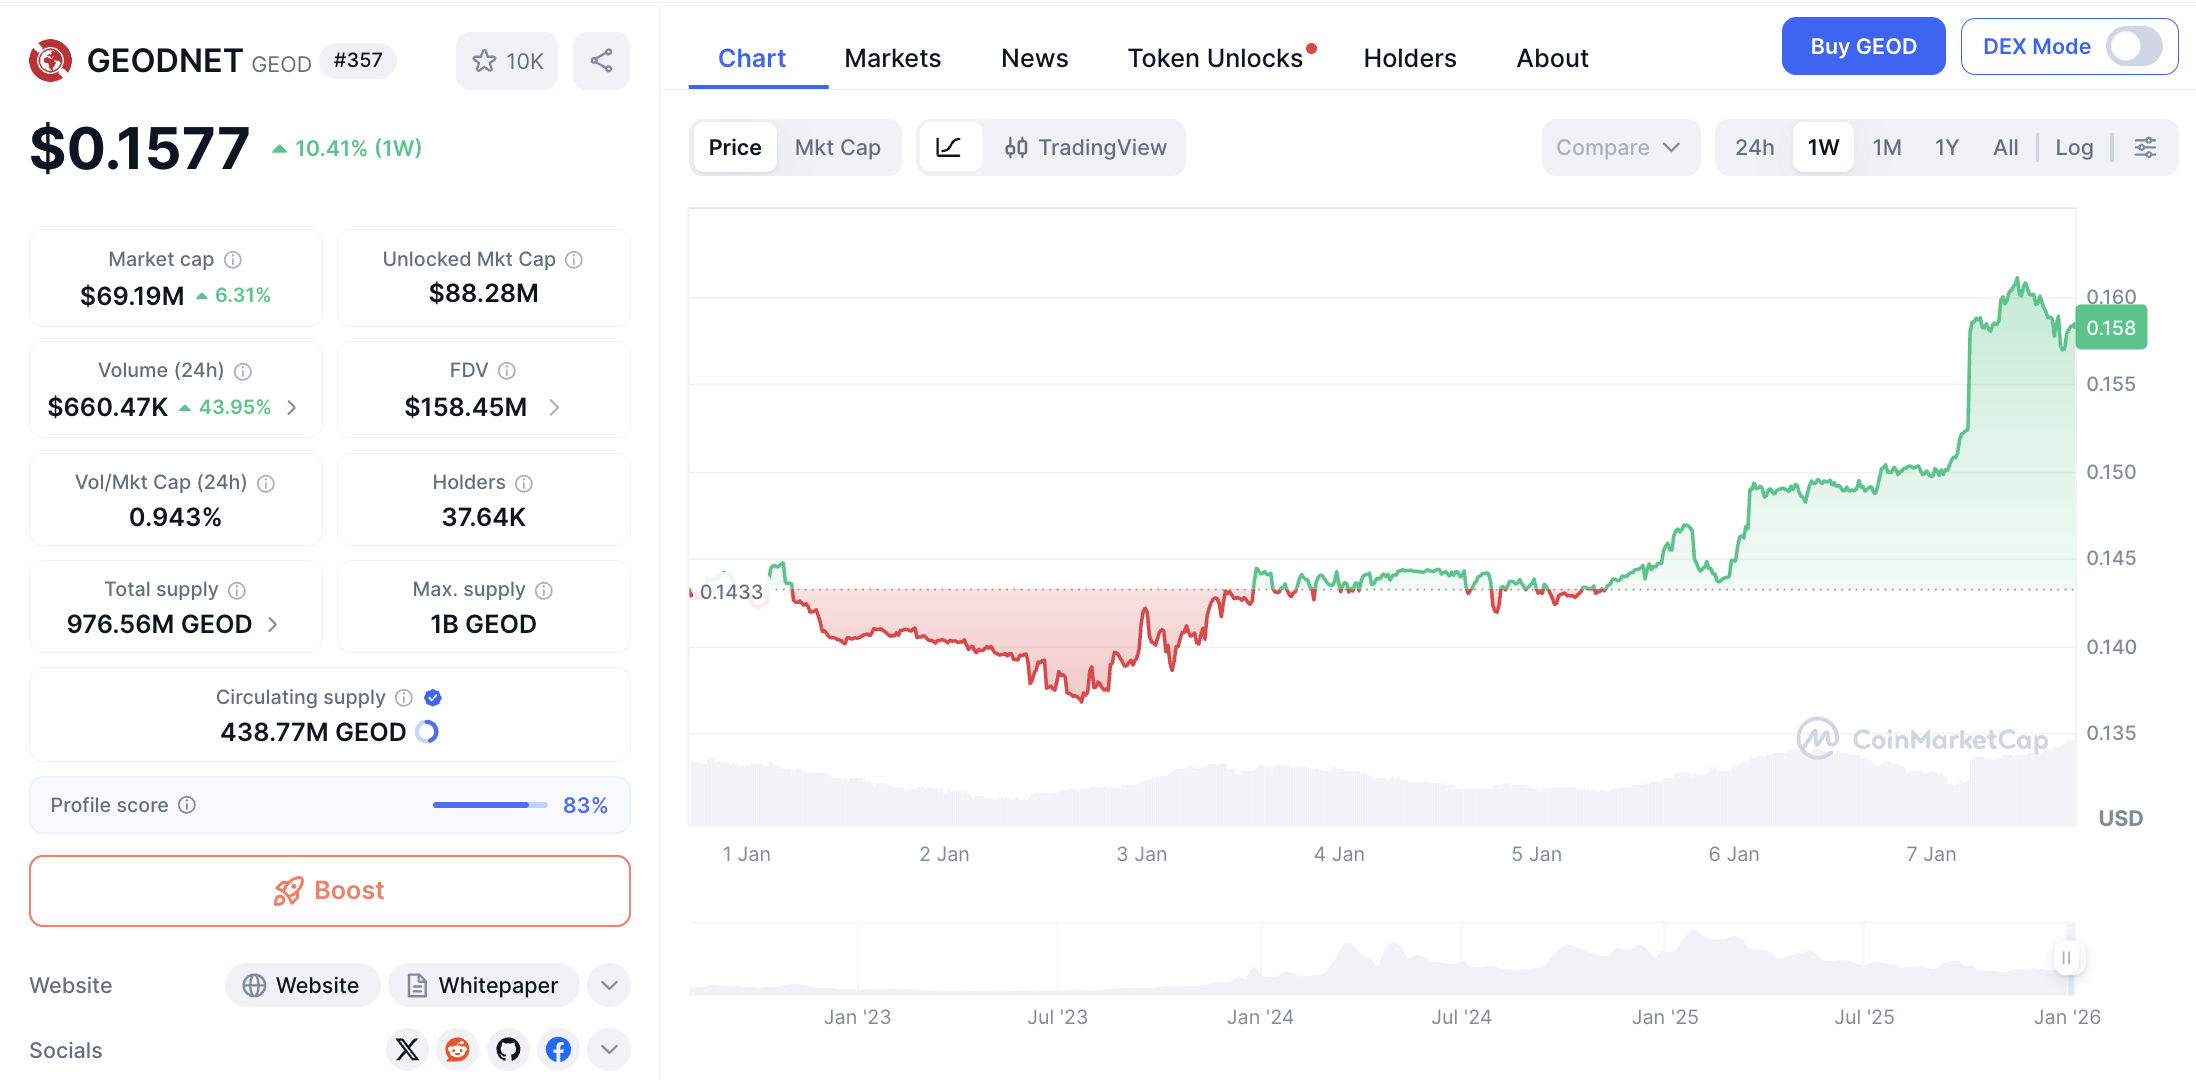Switch chart to Mkt Cap view
This screenshot has height=1080, width=2196.
(x=837, y=148)
